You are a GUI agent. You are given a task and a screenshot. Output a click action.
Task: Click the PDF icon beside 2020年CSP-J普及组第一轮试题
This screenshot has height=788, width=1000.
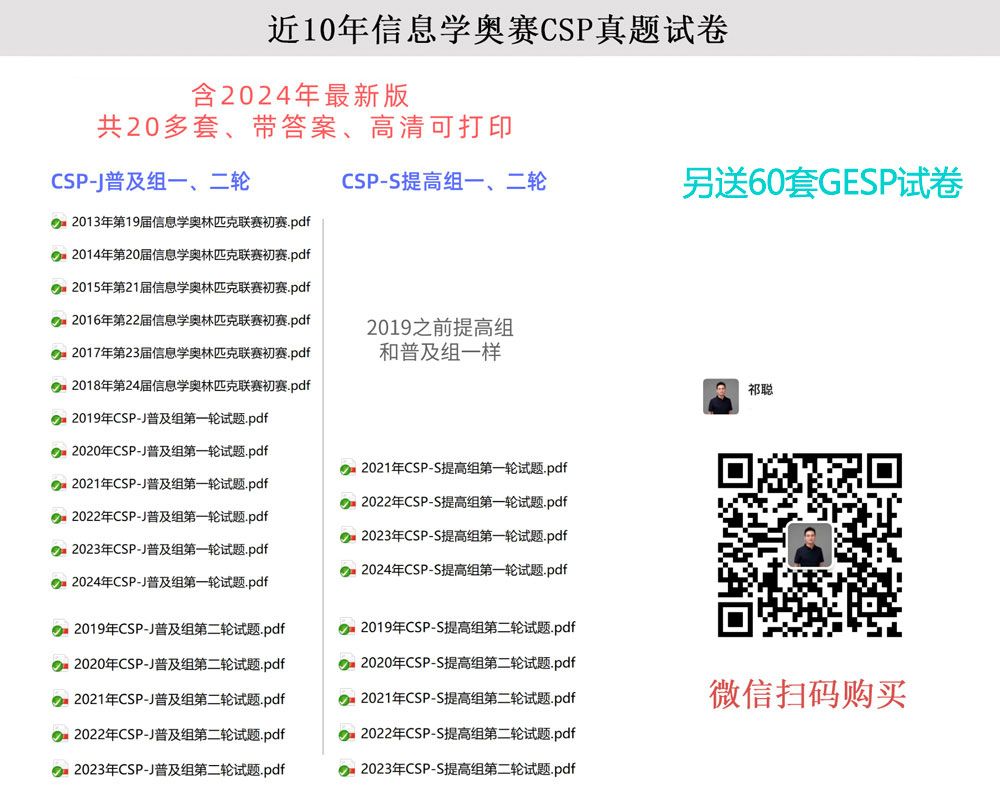pos(59,451)
